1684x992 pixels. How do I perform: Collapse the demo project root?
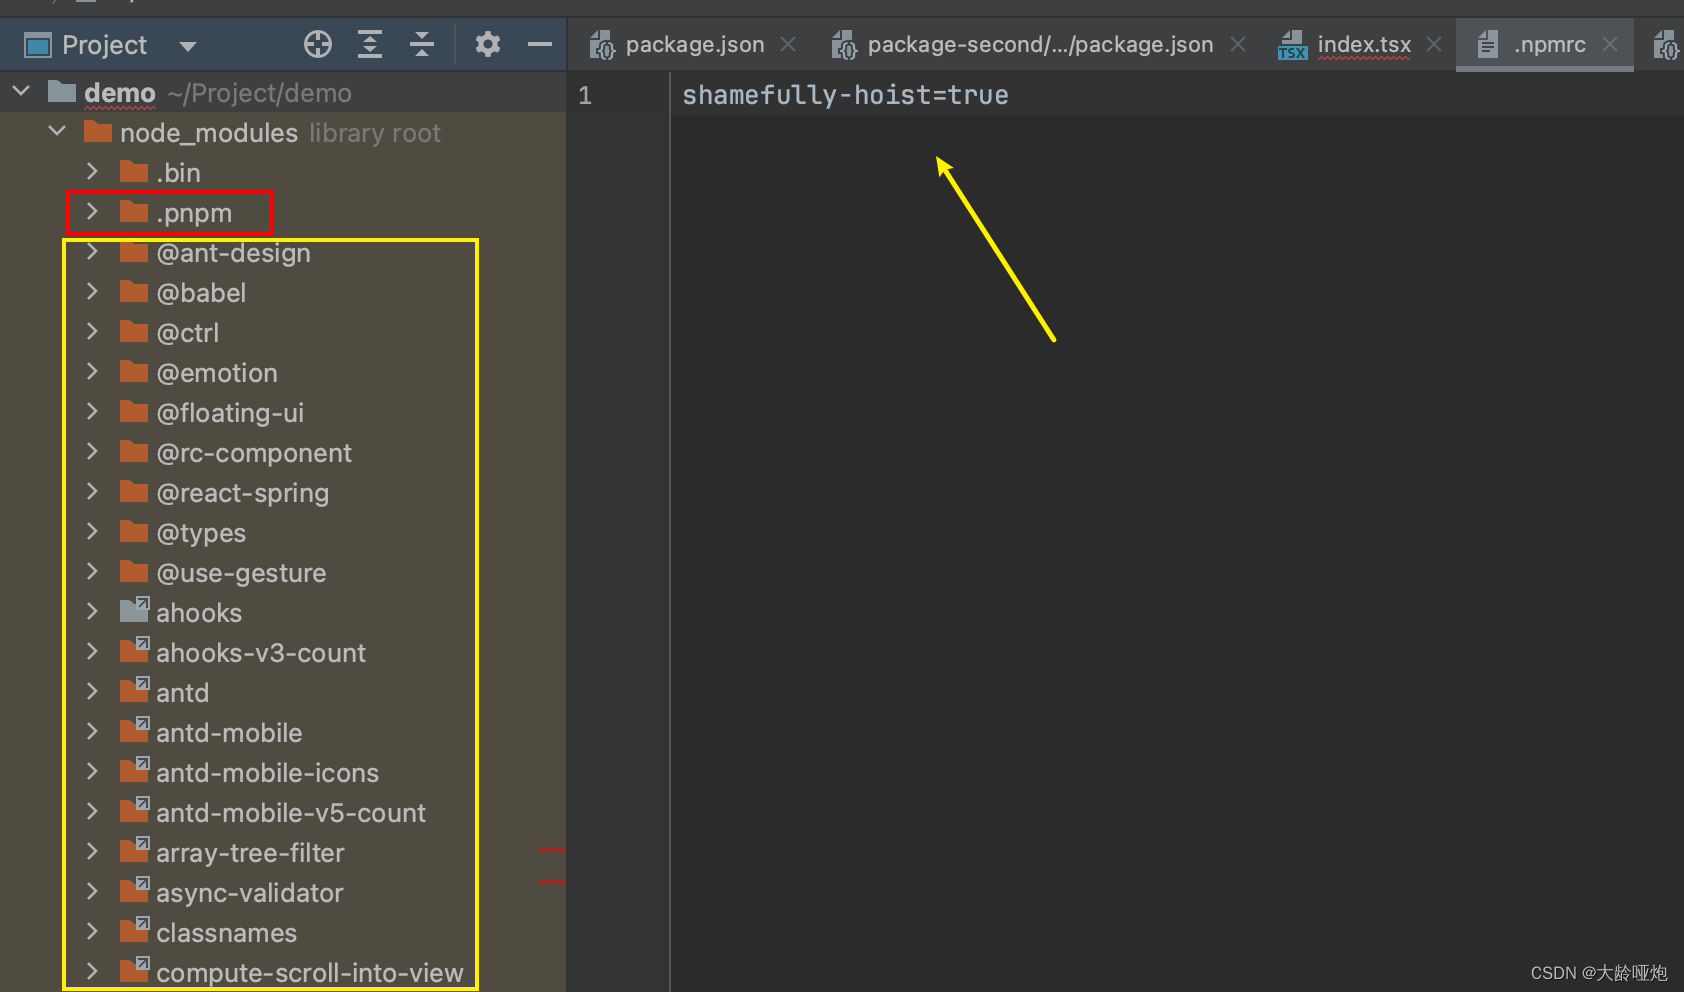[x=21, y=92]
